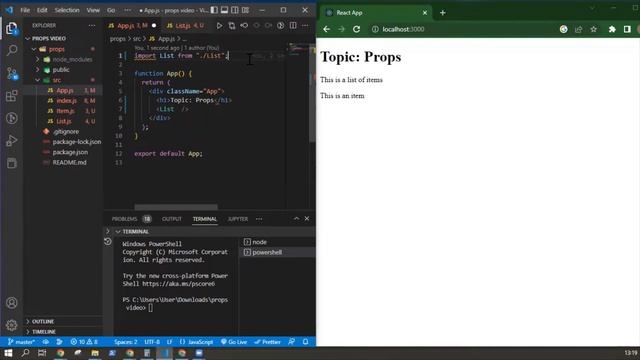640x360 pixels.
Task: Toggle the bottom panel layout icon
Action: pyautogui.click(x=224, y=10)
